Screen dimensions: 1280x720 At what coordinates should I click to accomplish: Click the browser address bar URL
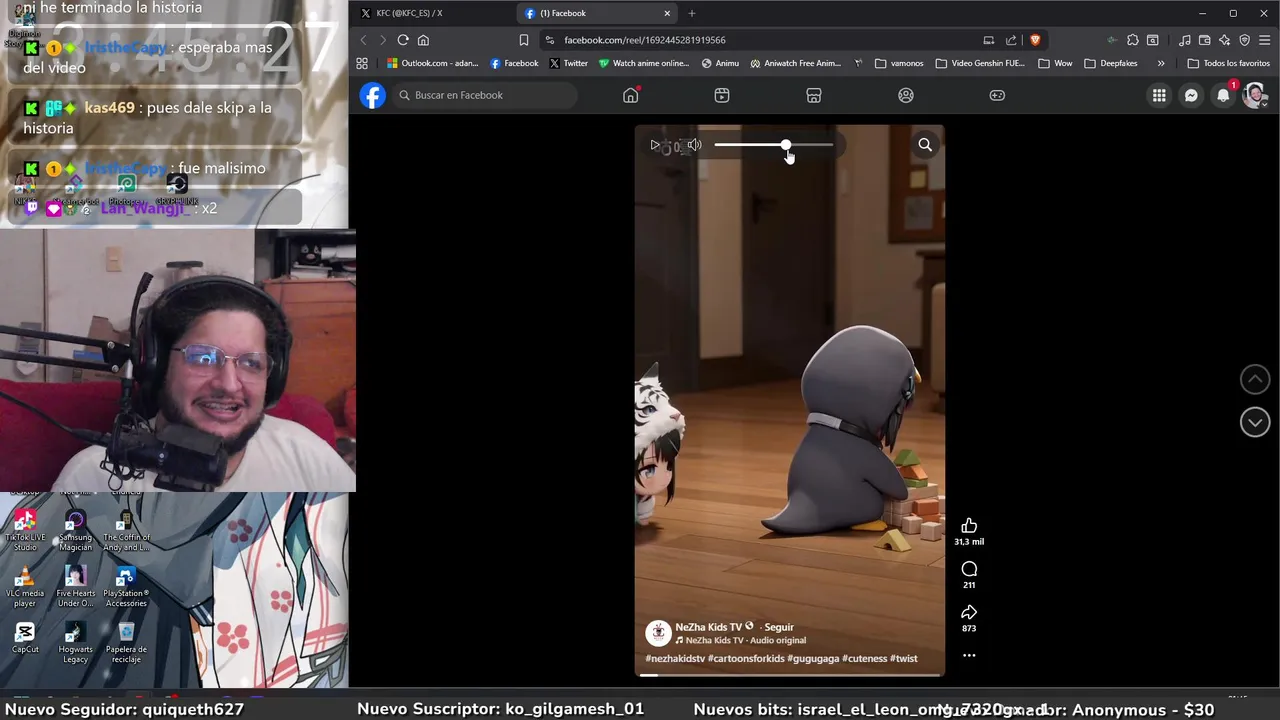(645, 40)
